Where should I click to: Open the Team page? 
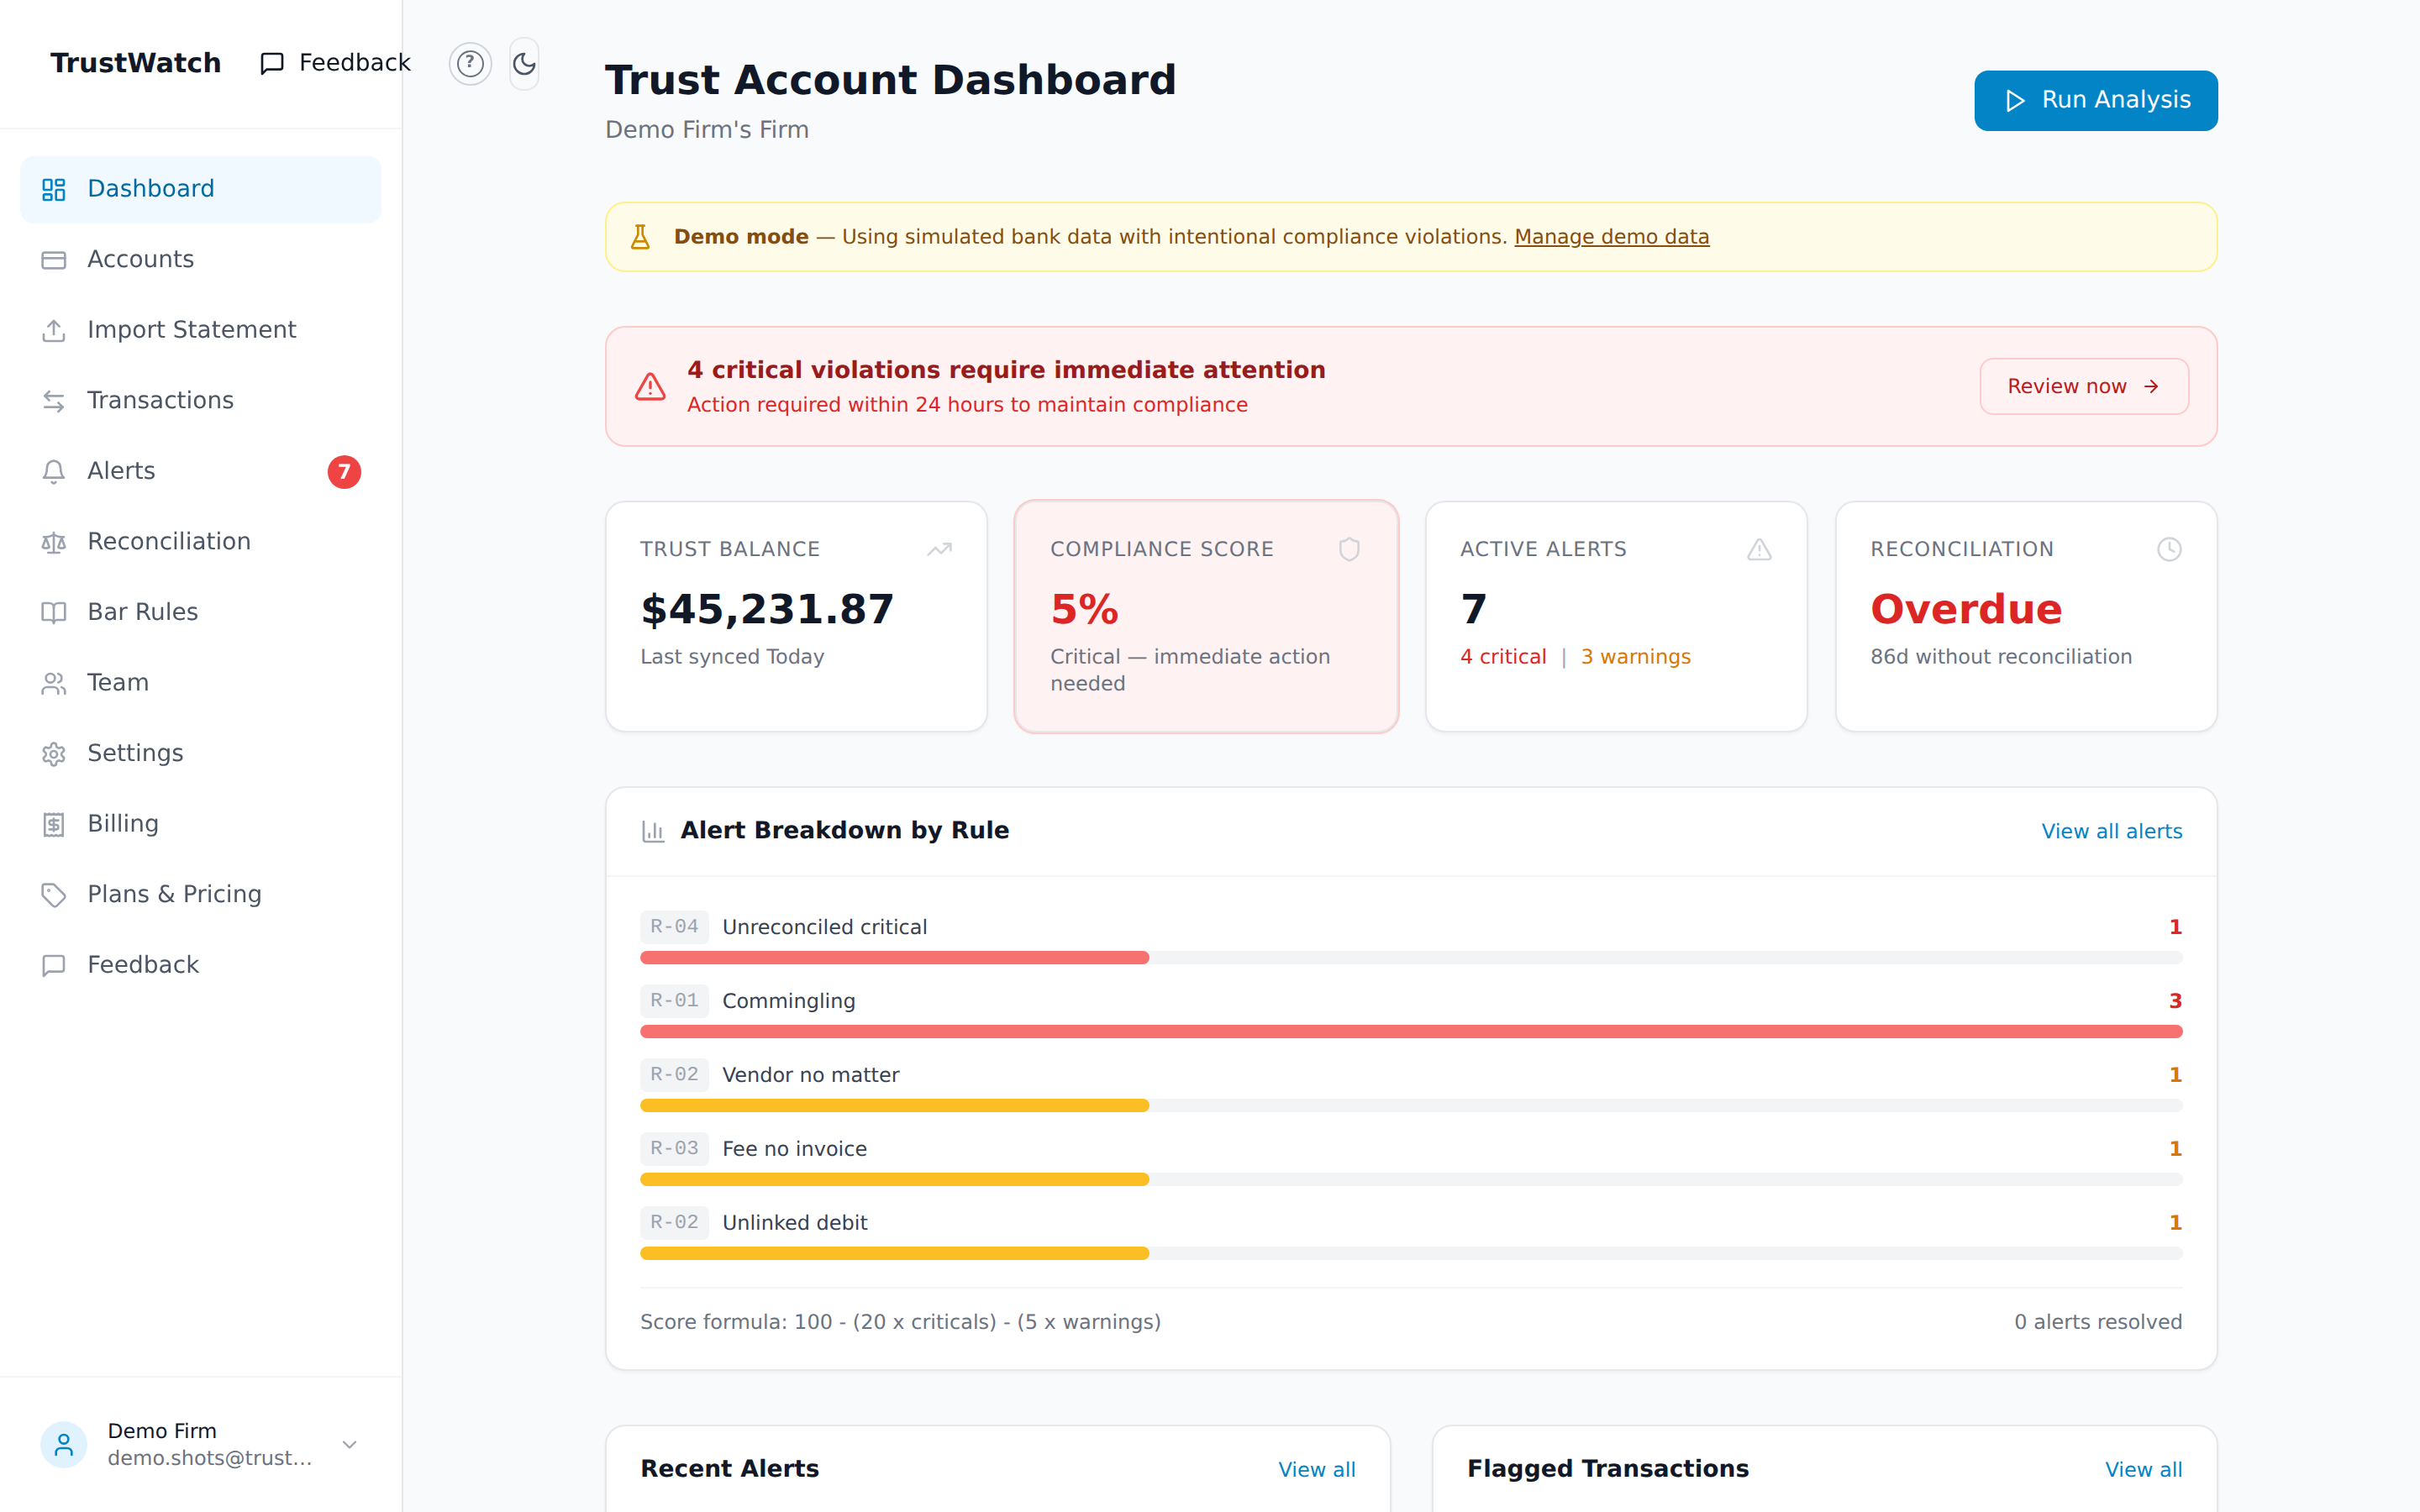click(x=201, y=683)
